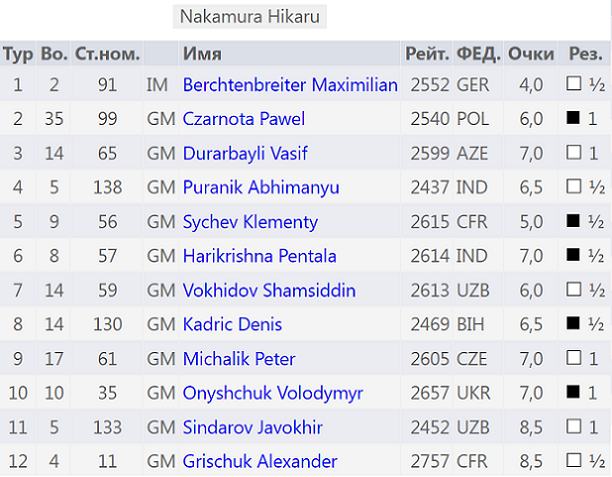612x477 pixels.
Task: Select Sindarov Javokhir link
Action: click(x=252, y=427)
